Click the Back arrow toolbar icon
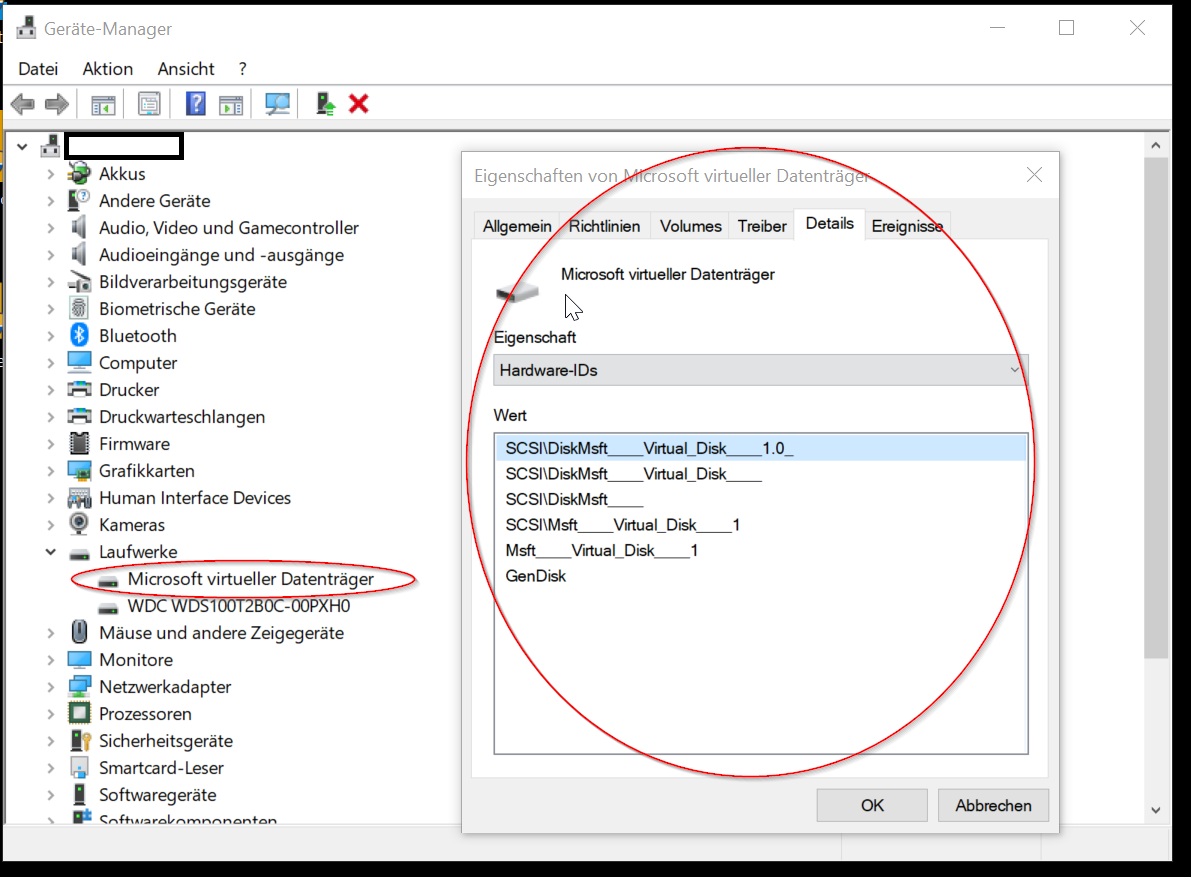The height and width of the screenshot is (877, 1191). point(23,104)
